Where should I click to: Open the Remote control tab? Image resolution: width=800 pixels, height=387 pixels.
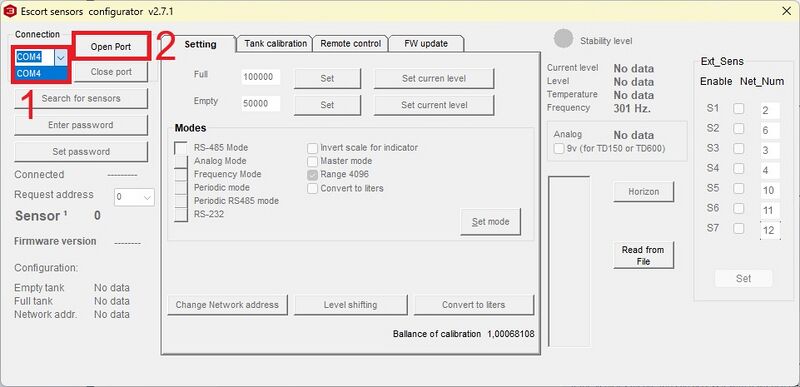pyautogui.click(x=351, y=44)
